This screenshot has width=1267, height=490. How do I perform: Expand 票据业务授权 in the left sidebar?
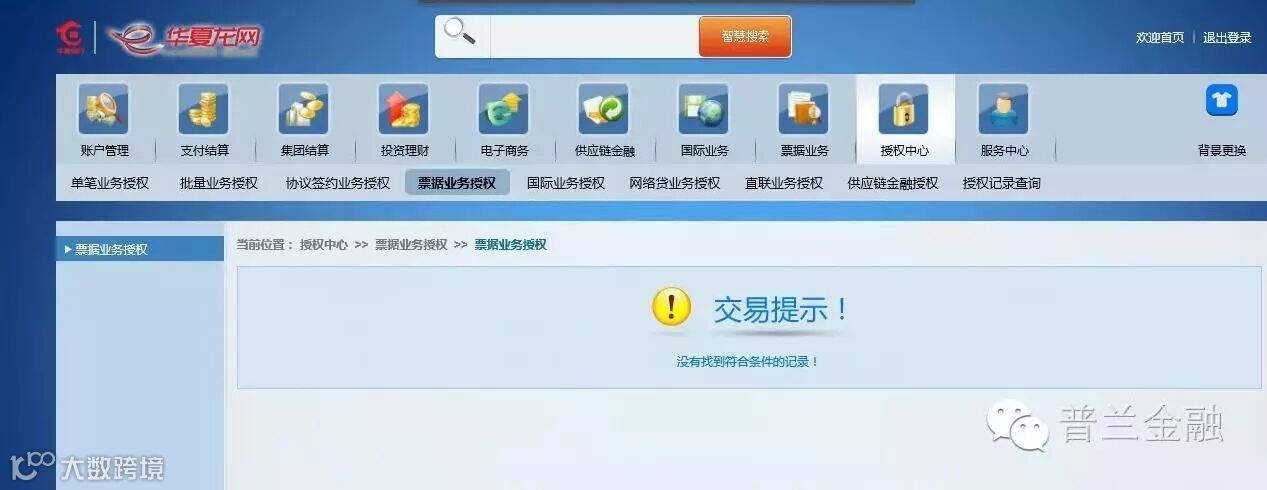point(140,249)
